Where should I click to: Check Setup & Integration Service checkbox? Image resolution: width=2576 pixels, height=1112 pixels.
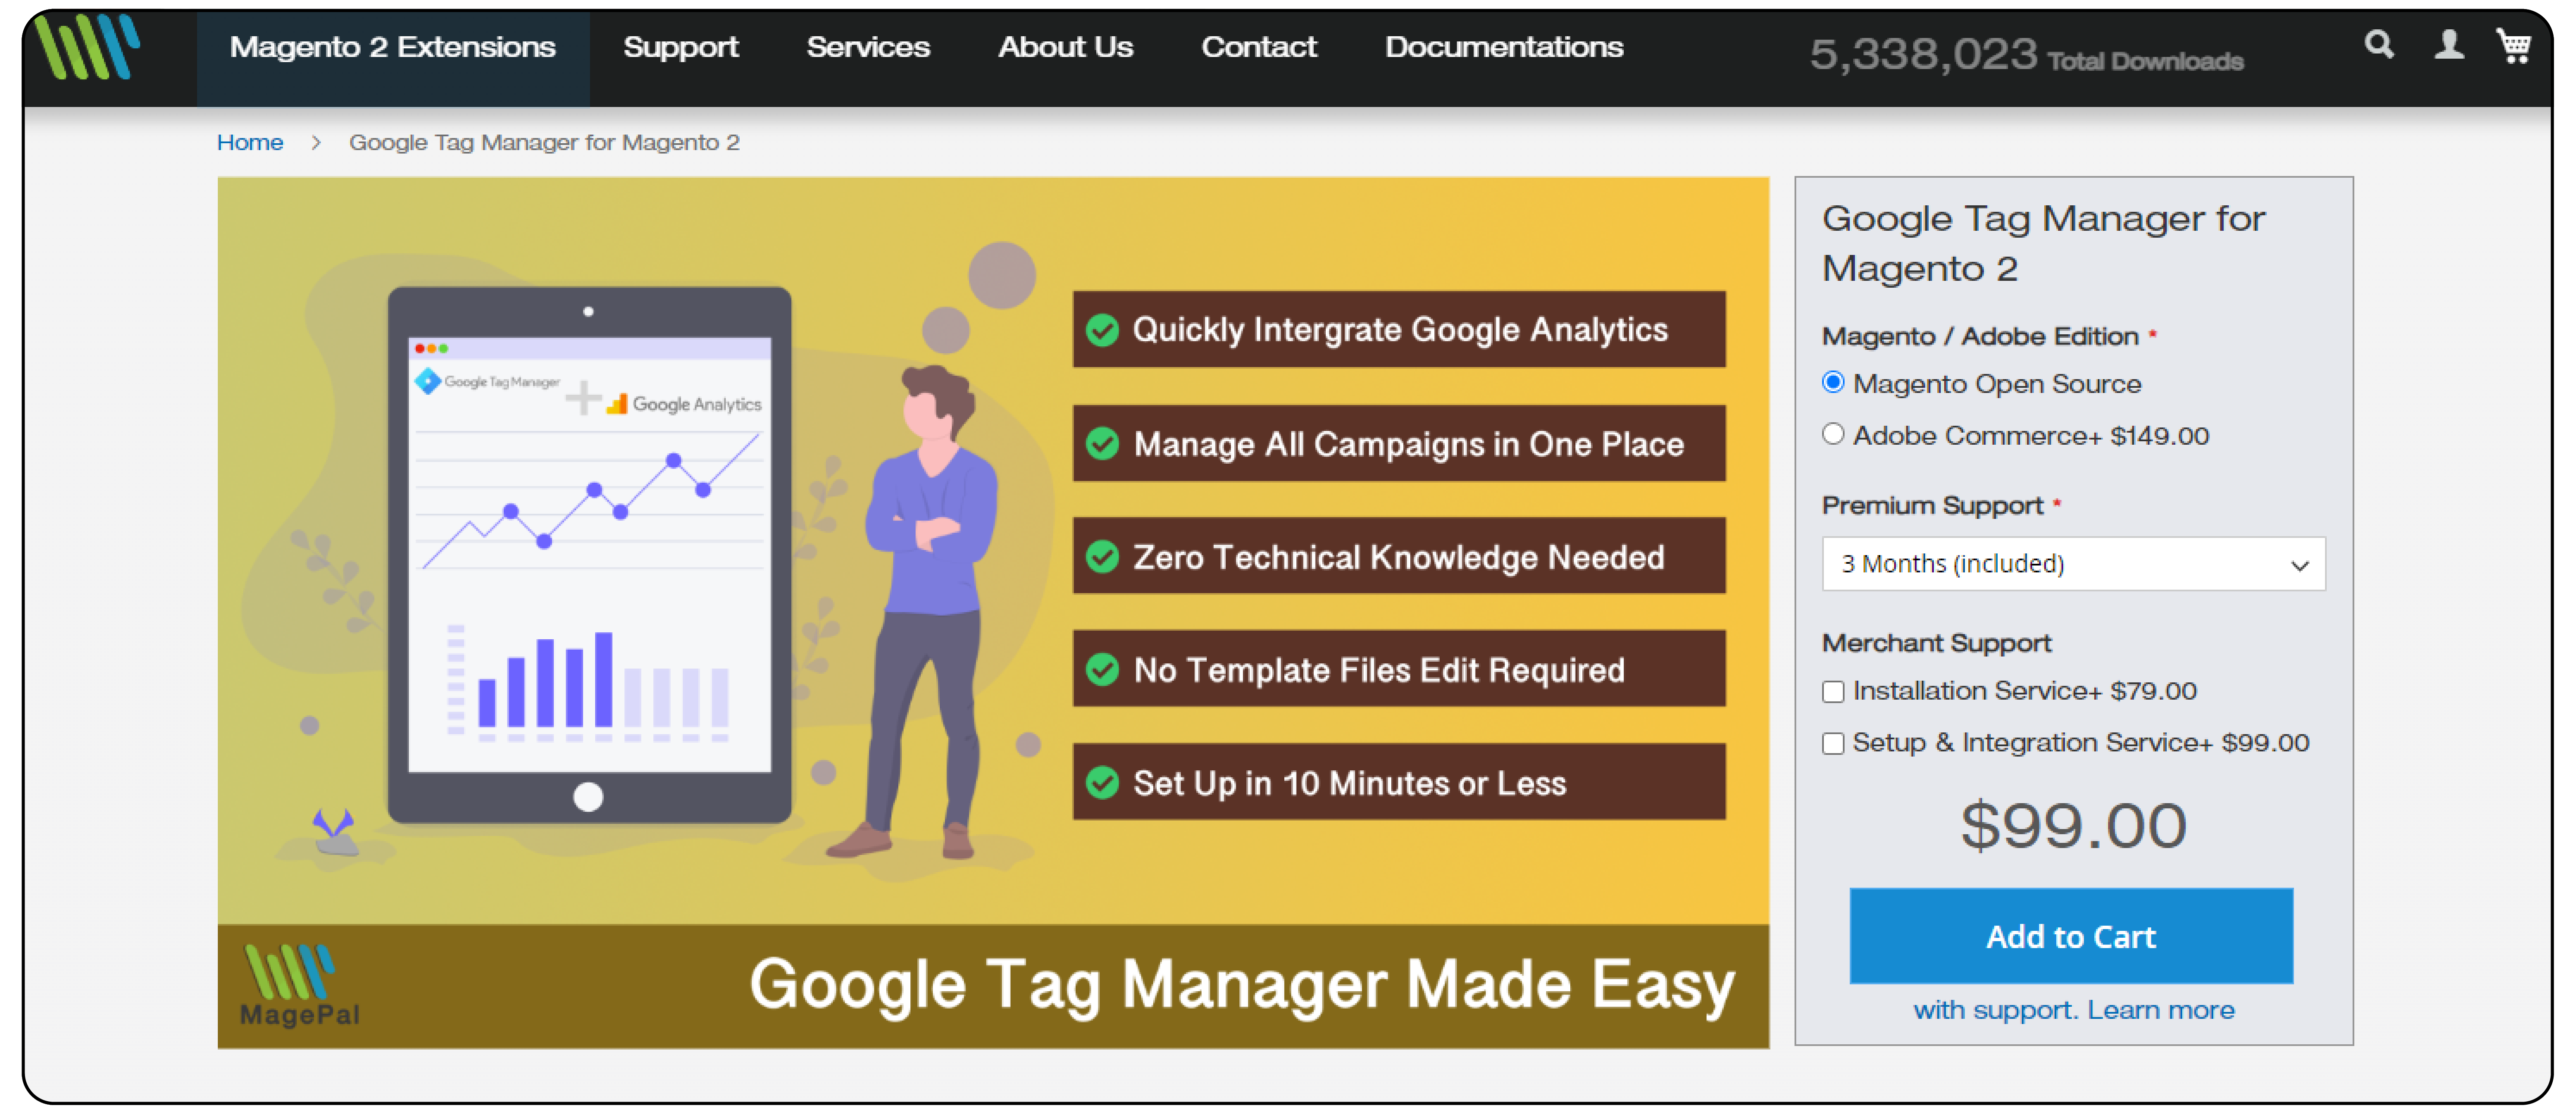(x=1832, y=744)
